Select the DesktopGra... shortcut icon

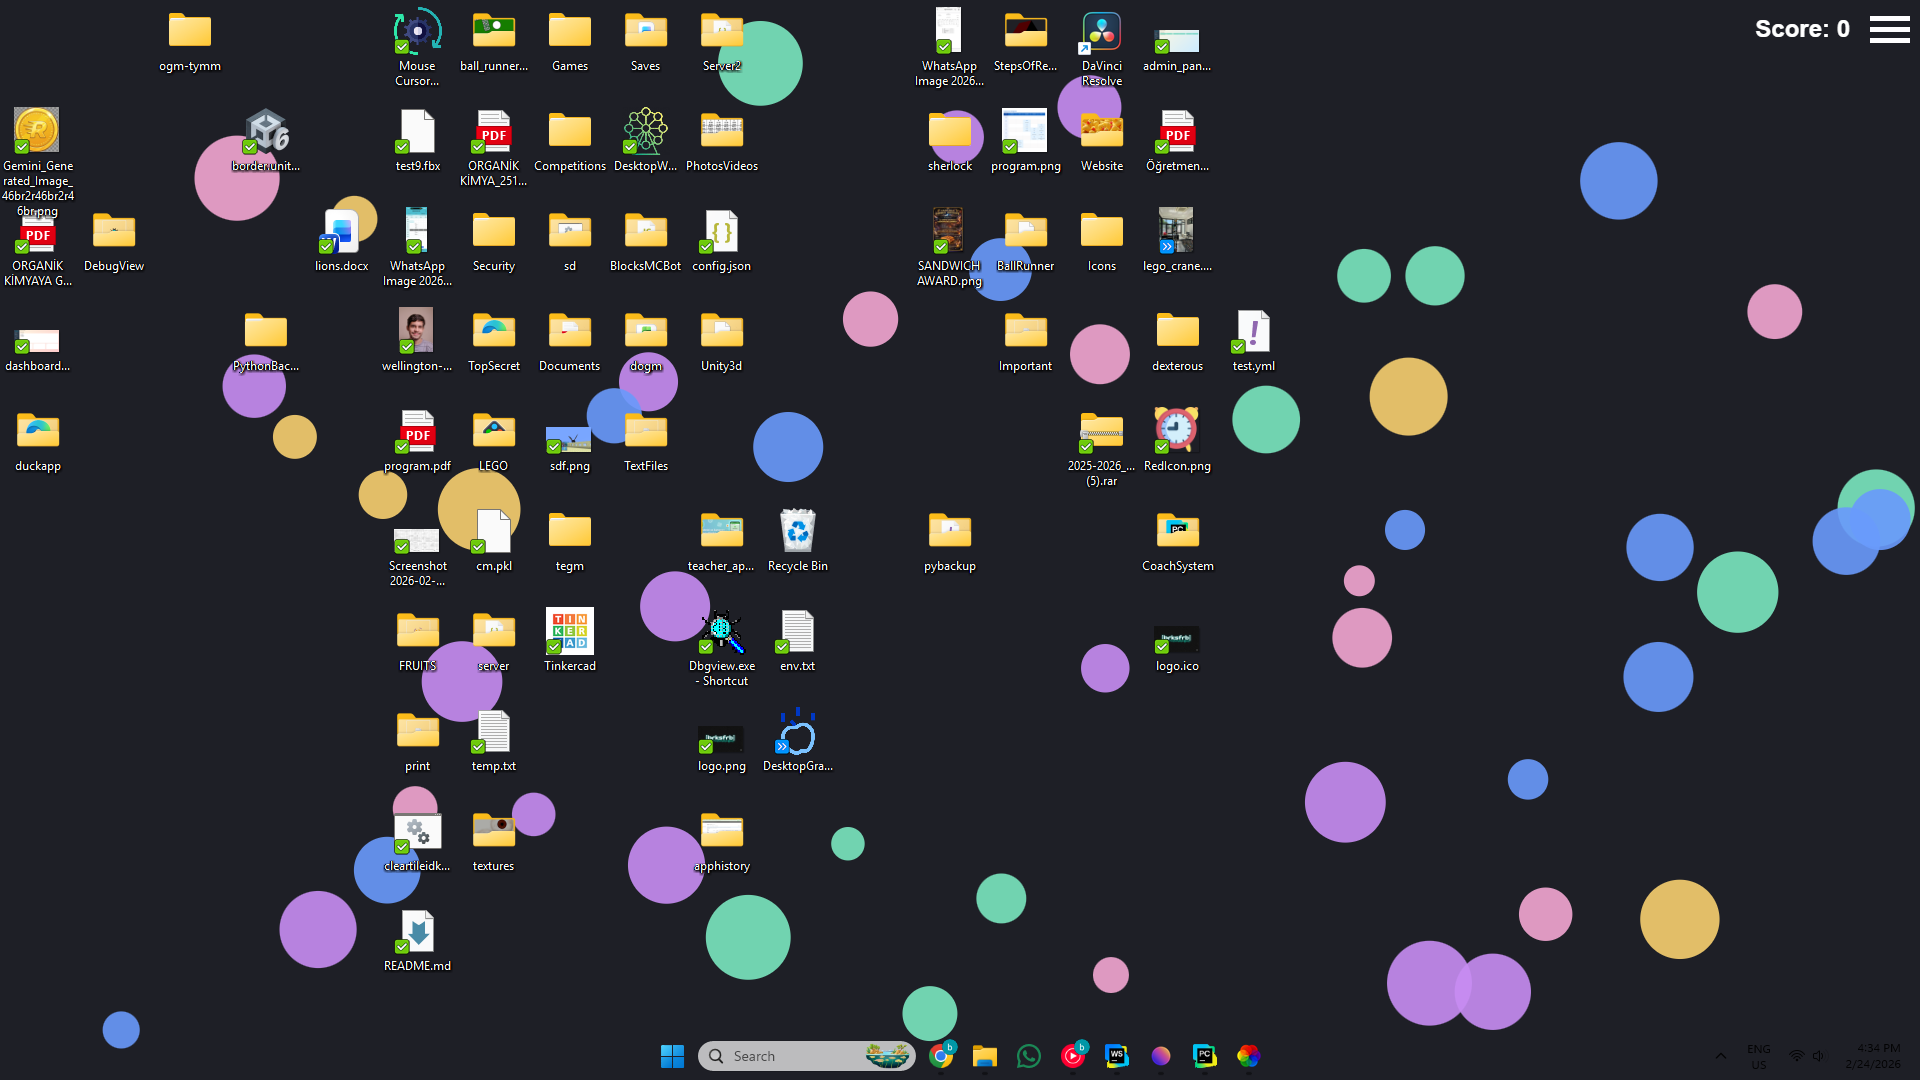(797, 731)
